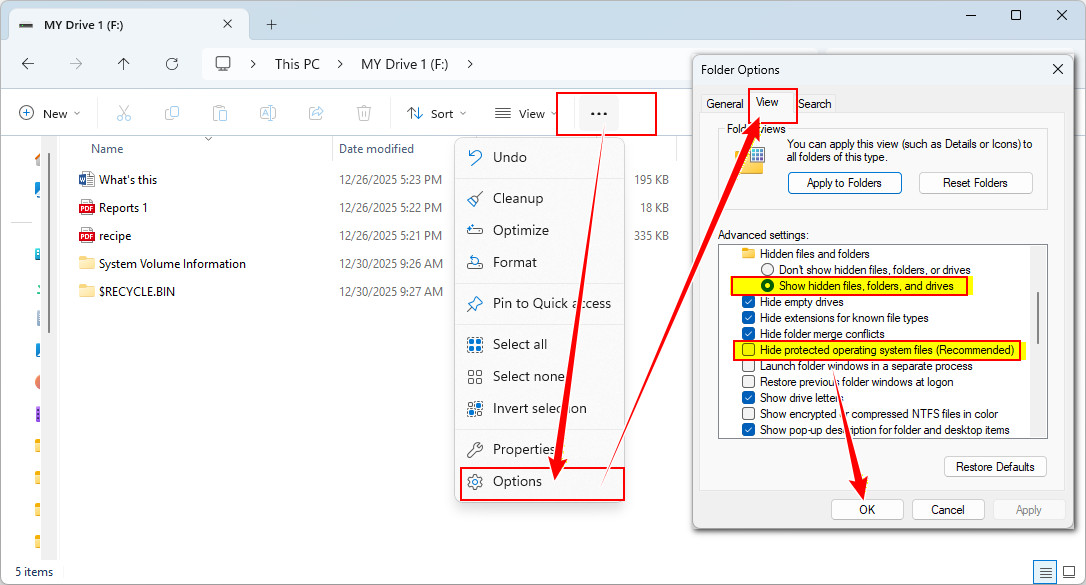
Task: Expand the New dropdown button
Action: pyautogui.click(x=50, y=114)
